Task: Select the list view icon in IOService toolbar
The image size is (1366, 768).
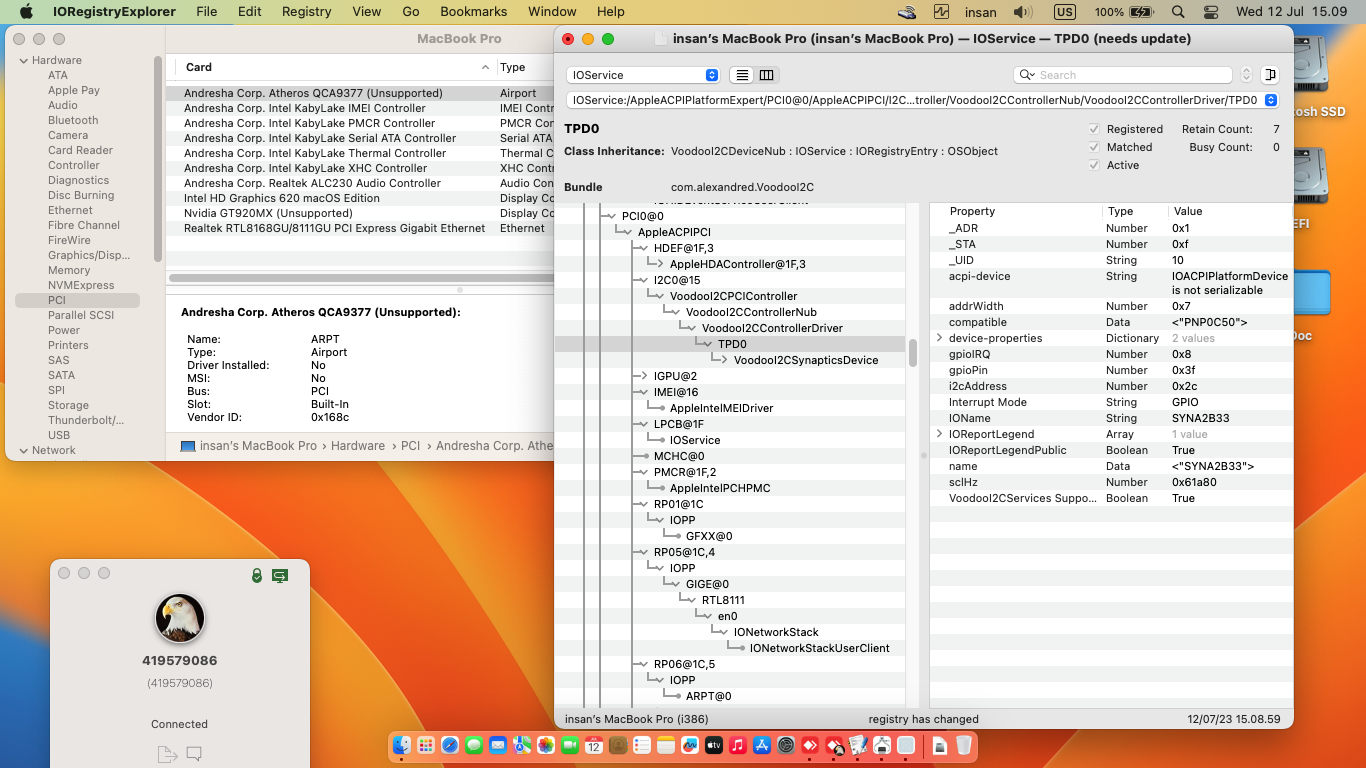Action: (x=741, y=75)
